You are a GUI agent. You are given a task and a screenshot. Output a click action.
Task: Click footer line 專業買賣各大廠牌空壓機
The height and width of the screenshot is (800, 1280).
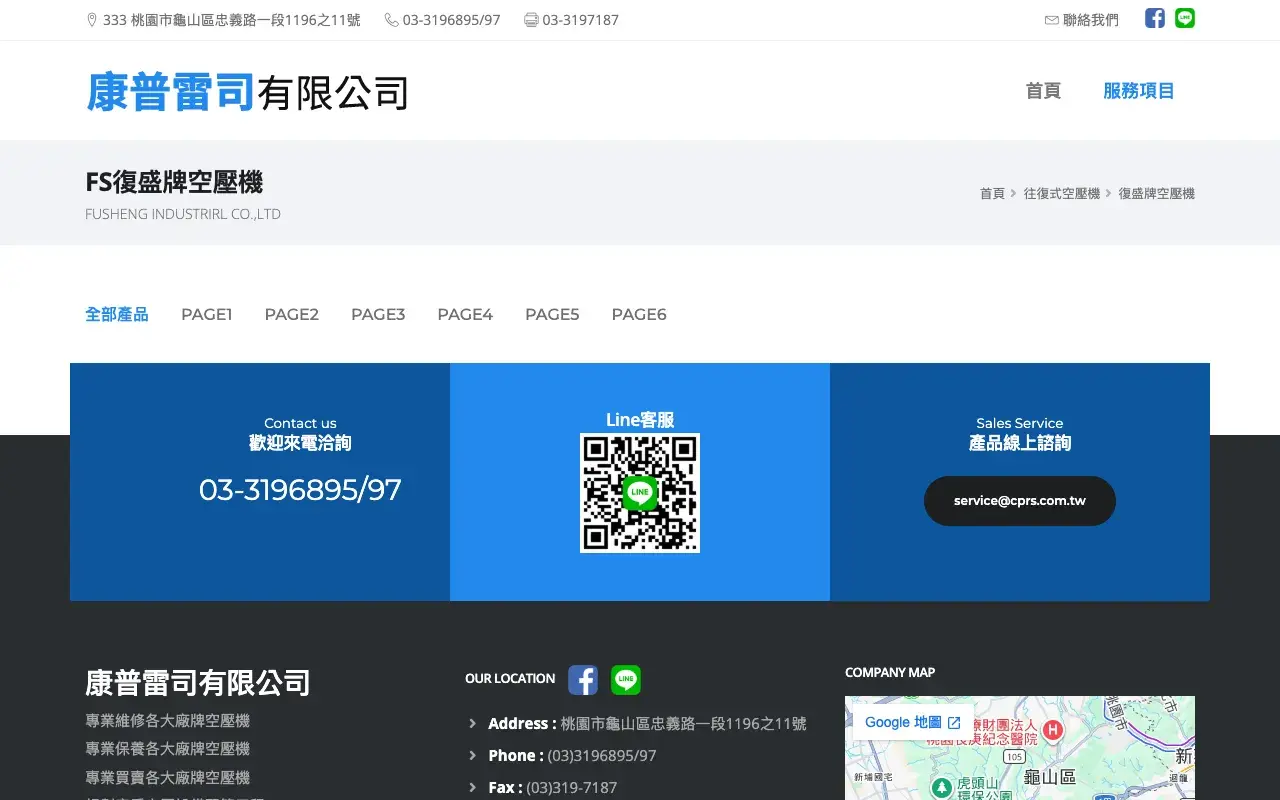[167, 777]
